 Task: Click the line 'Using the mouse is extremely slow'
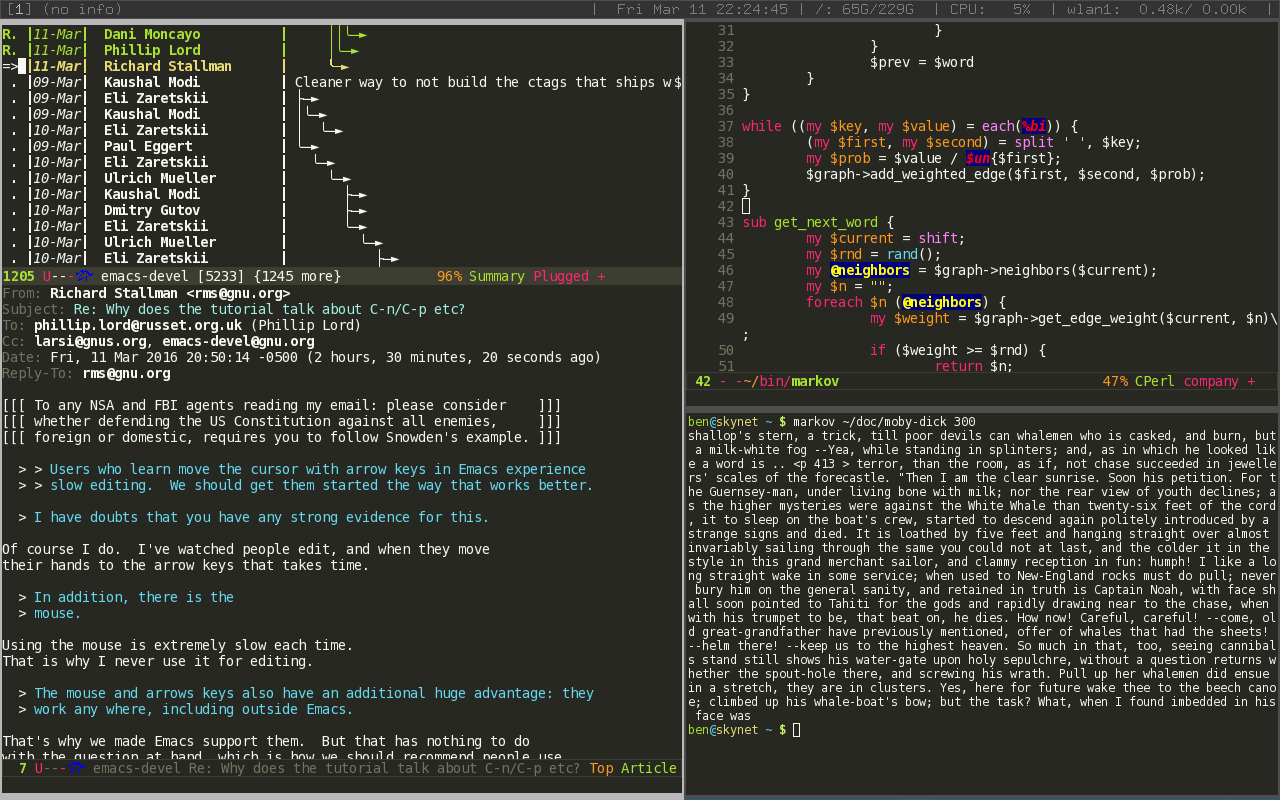click(177, 645)
